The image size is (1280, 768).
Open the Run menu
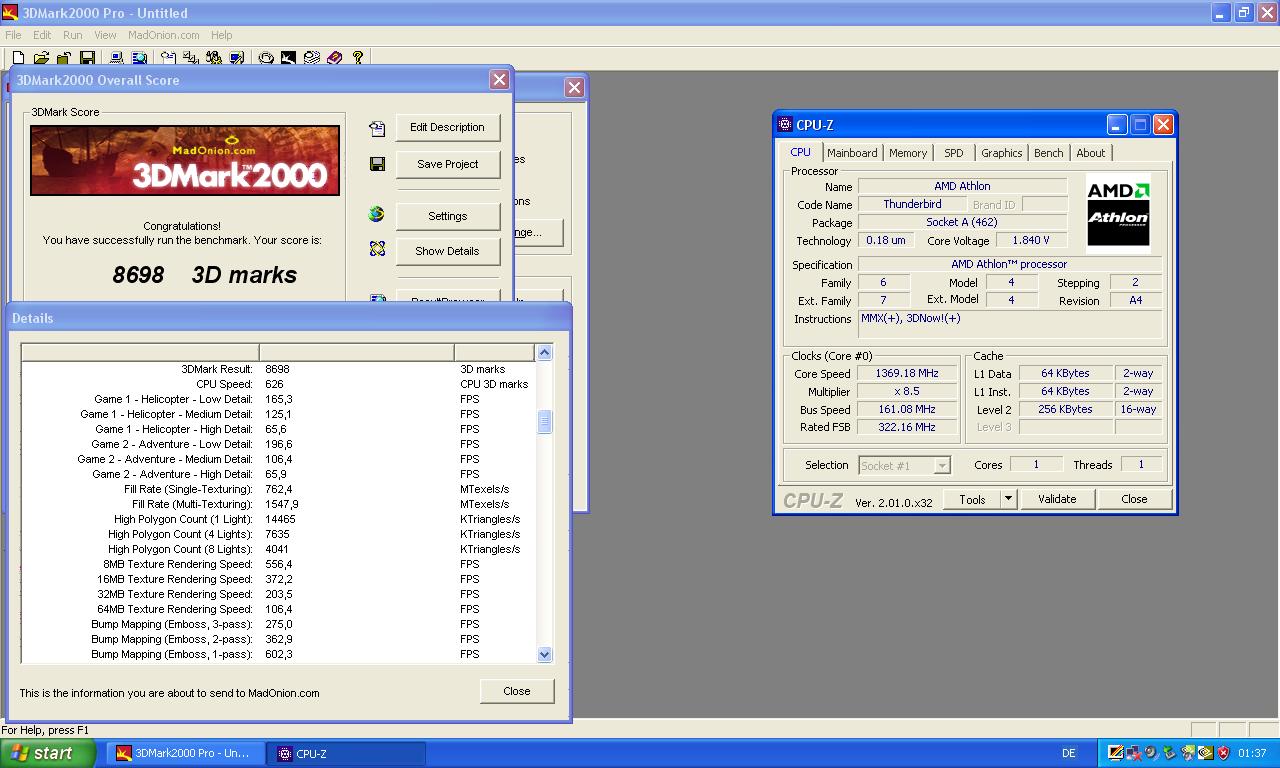point(73,35)
